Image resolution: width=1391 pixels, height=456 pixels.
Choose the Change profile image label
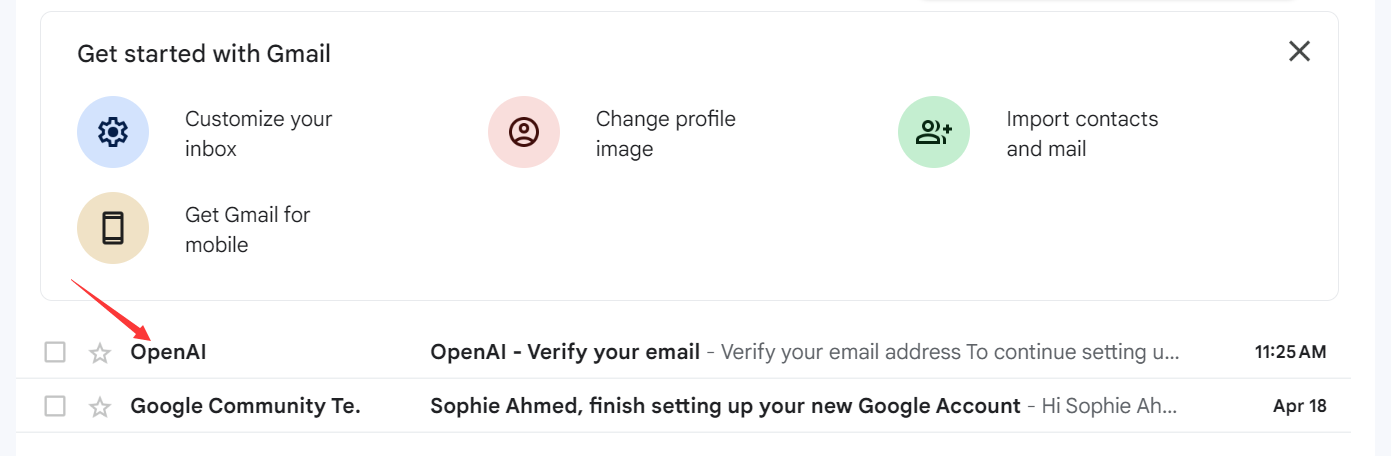click(665, 134)
